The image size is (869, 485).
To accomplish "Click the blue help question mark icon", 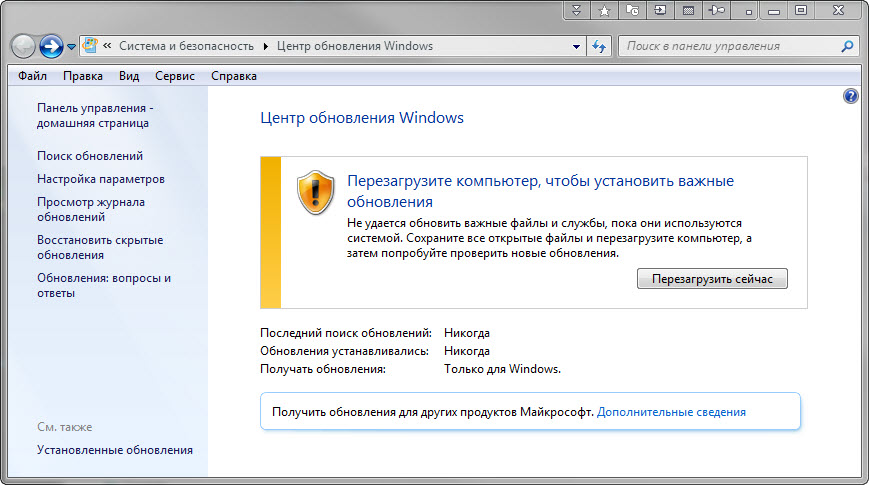I will (x=851, y=96).
